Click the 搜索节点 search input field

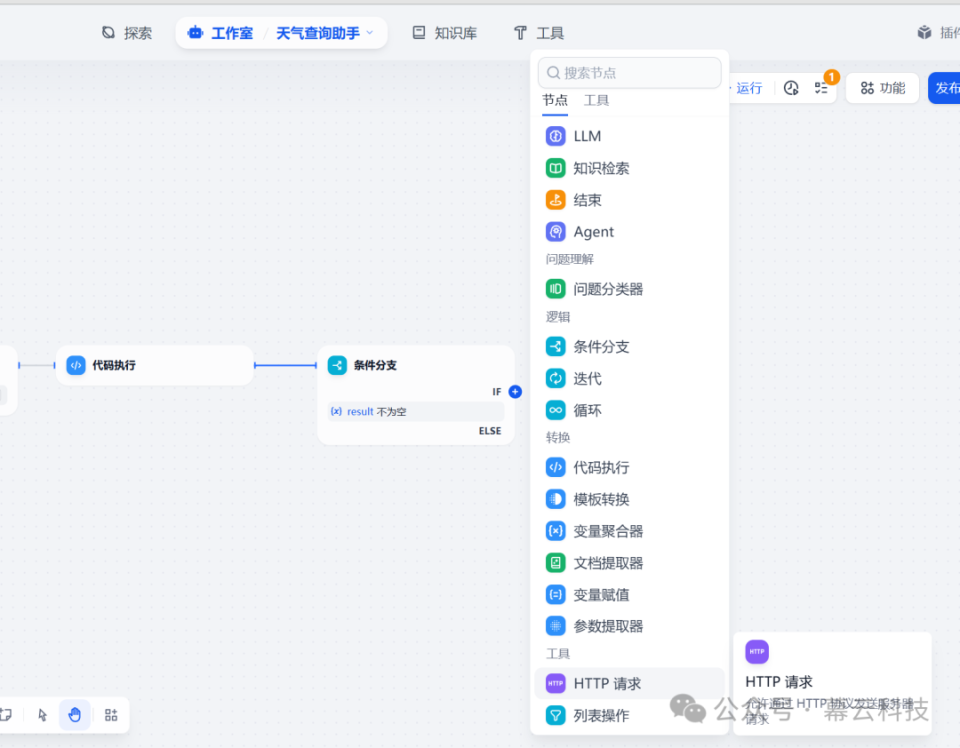[x=629, y=72]
